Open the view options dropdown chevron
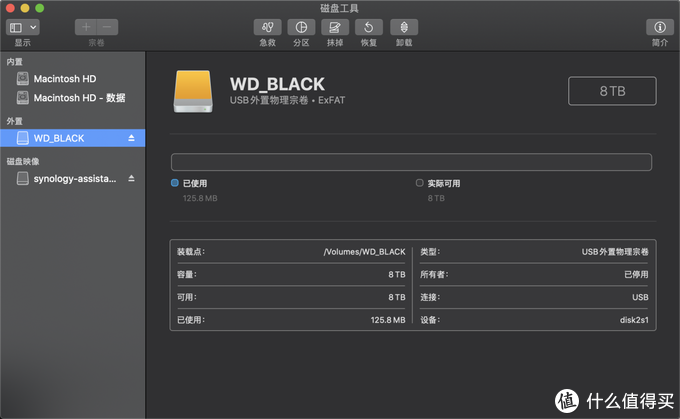The image size is (680, 419). 33,27
